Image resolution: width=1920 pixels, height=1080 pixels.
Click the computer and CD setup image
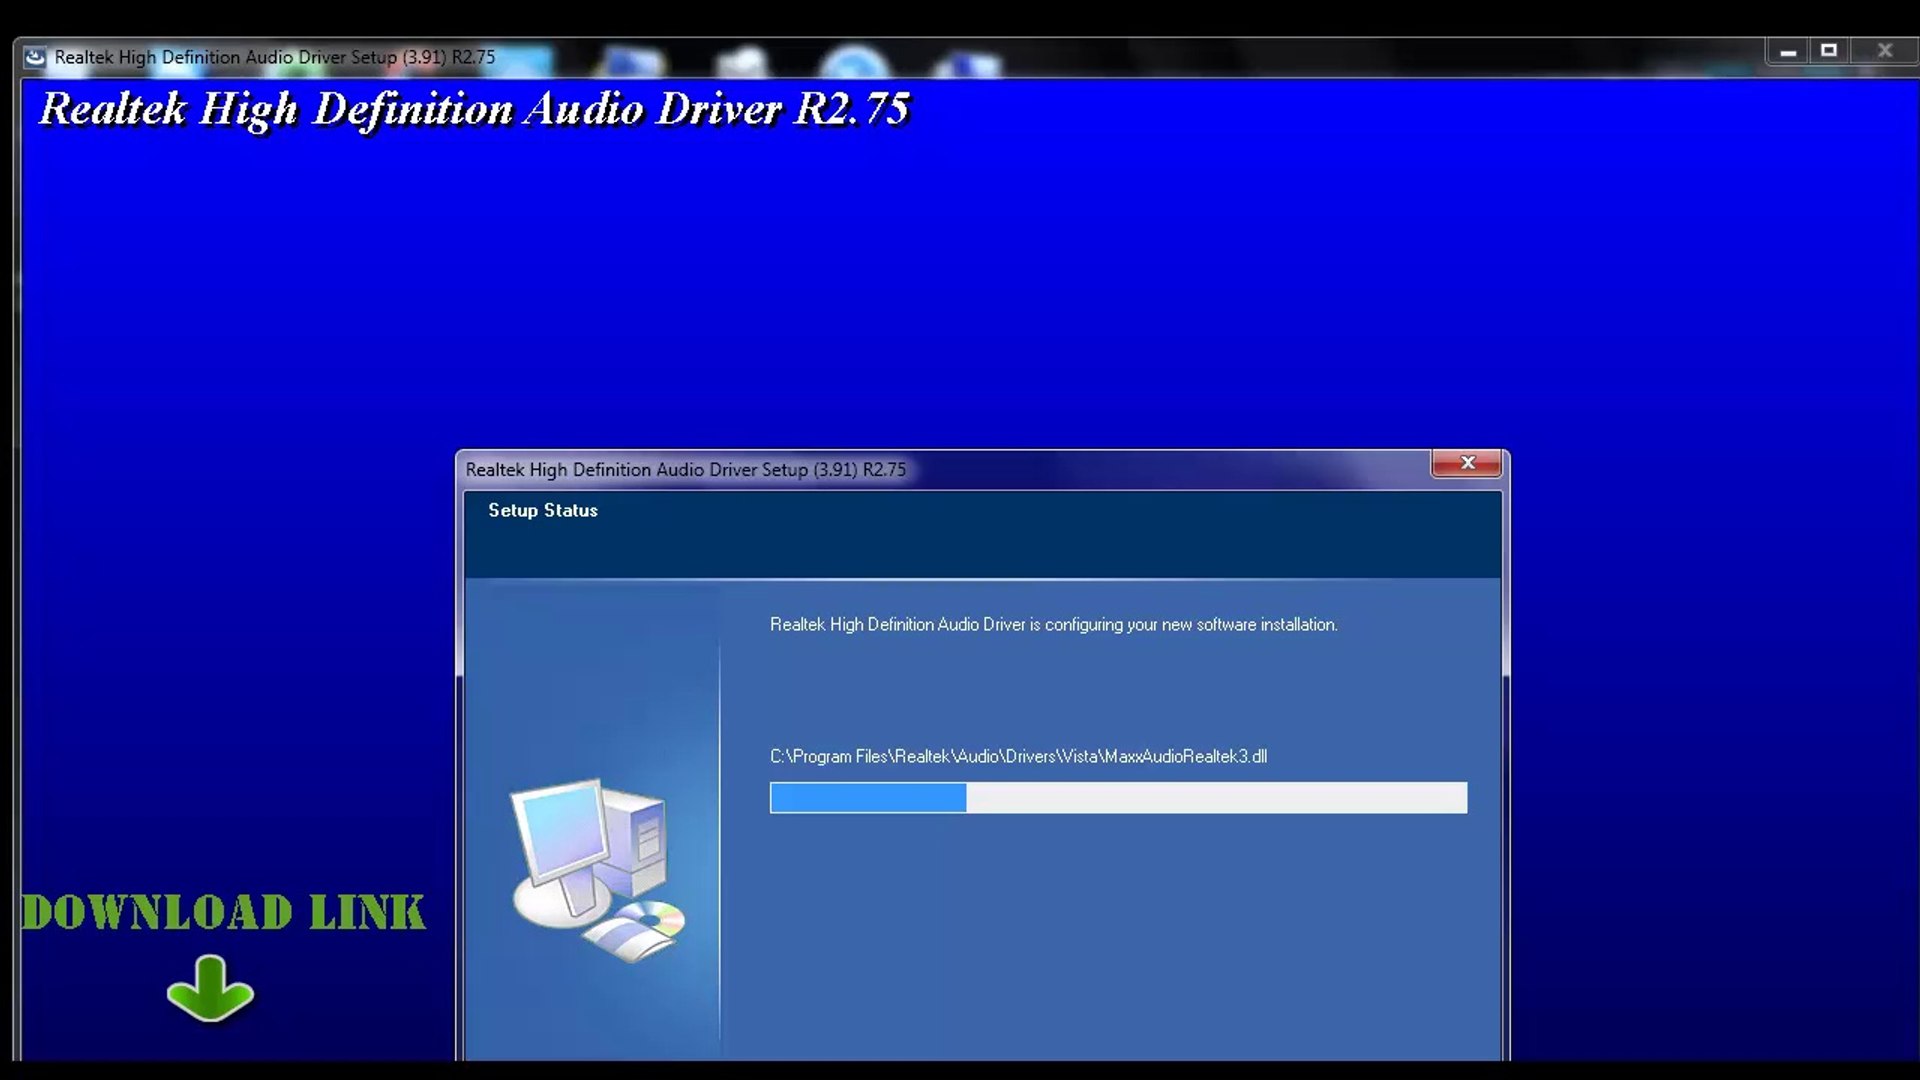(x=598, y=870)
